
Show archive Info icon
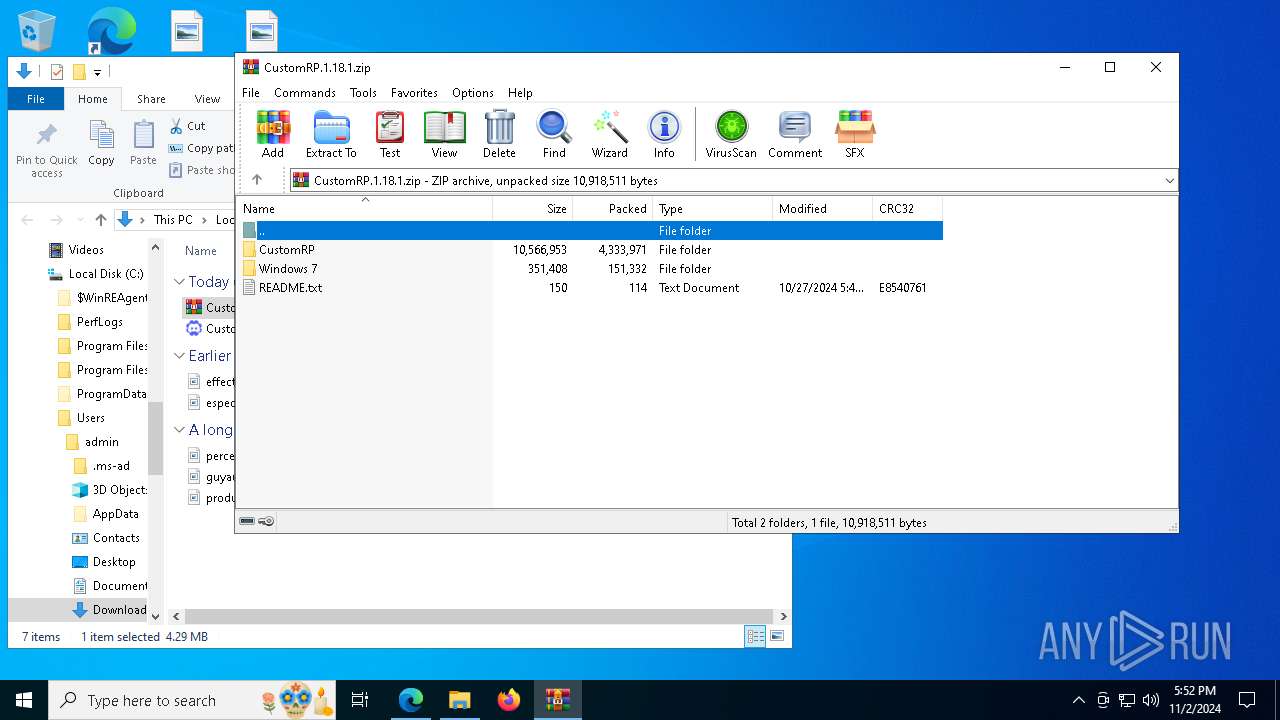click(x=664, y=134)
